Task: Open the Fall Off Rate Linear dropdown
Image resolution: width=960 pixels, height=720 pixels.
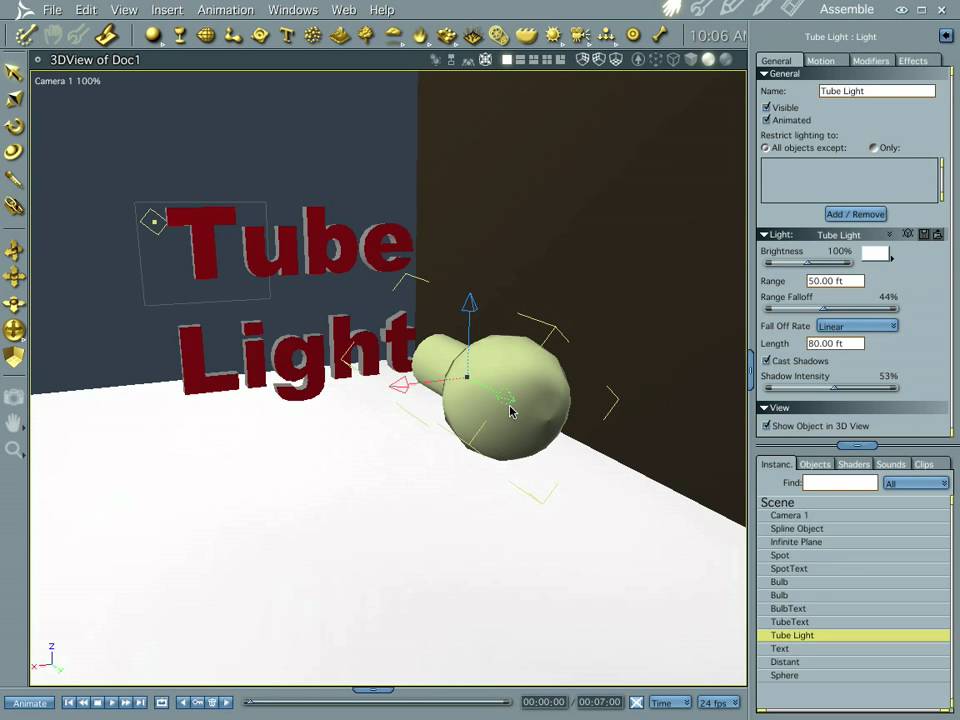Action: (857, 326)
